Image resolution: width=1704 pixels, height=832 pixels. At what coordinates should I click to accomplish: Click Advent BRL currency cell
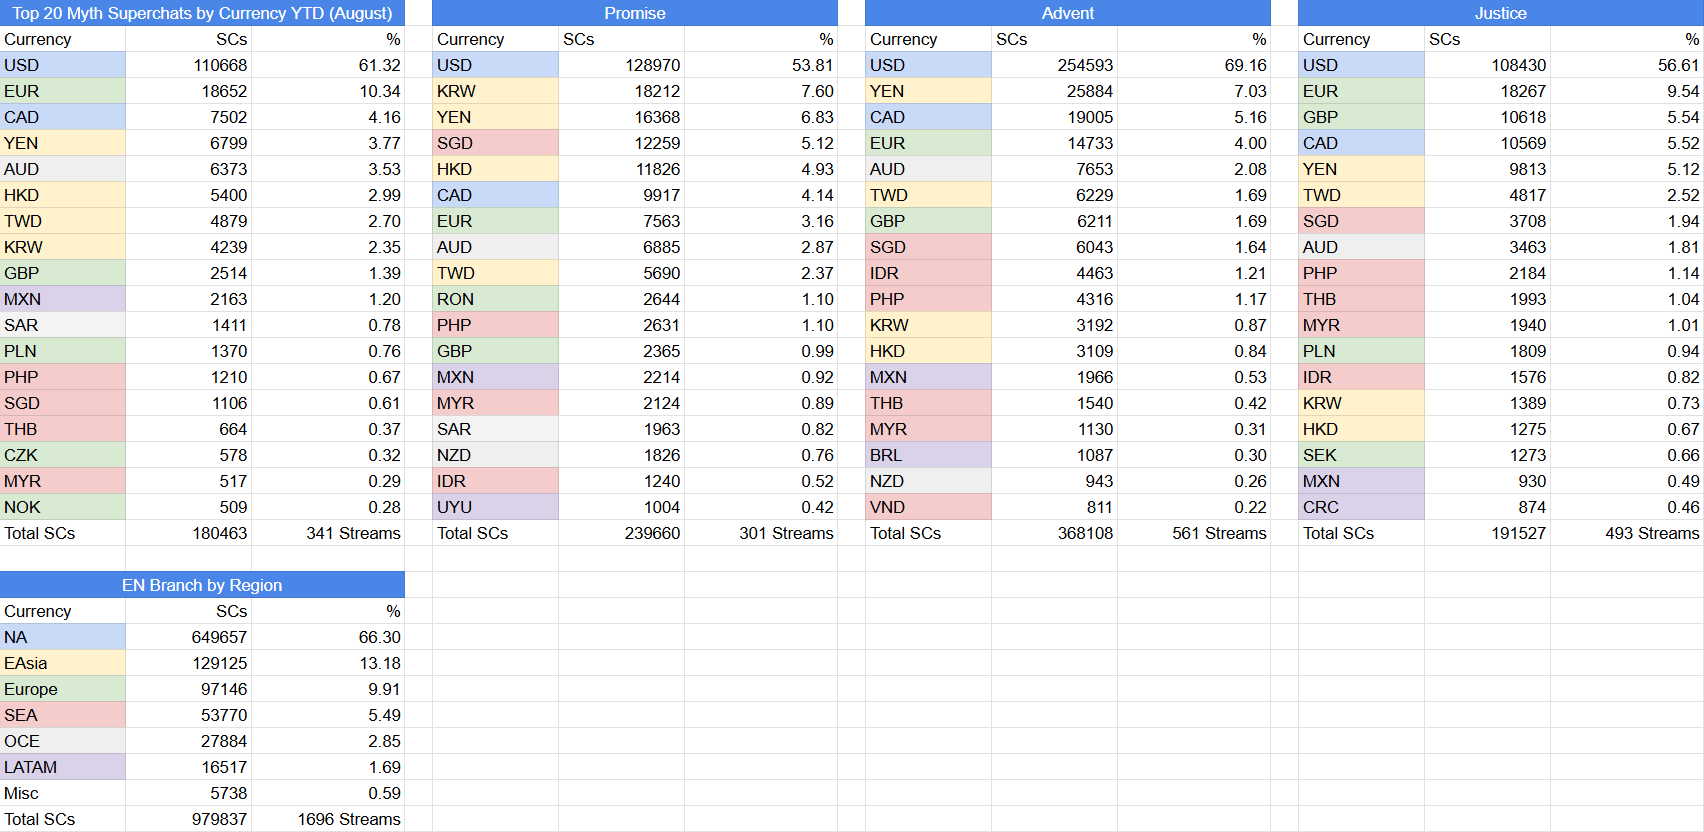[929, 455]
